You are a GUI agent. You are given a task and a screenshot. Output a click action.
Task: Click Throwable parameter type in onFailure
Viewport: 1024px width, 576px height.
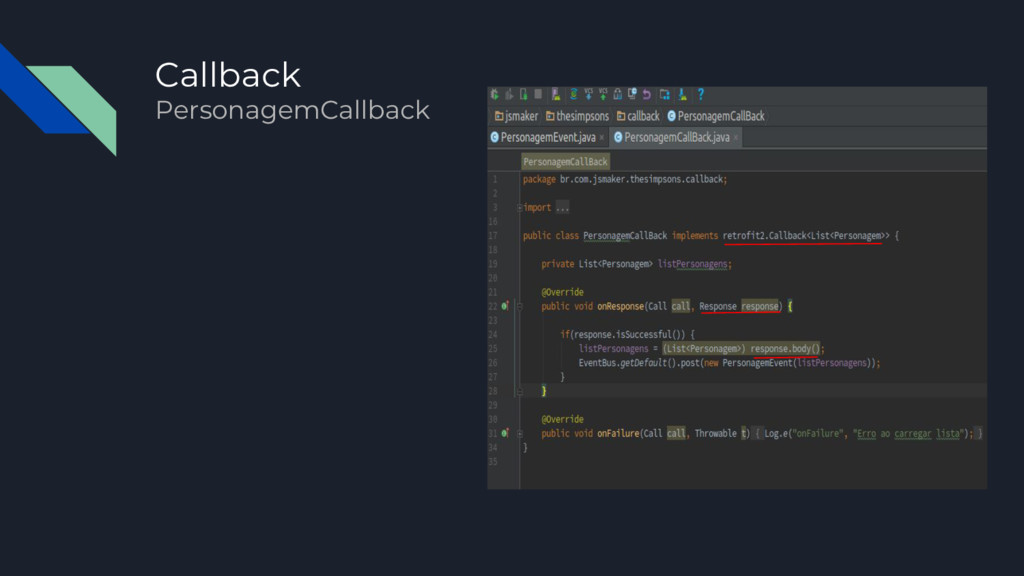(715, 434)
